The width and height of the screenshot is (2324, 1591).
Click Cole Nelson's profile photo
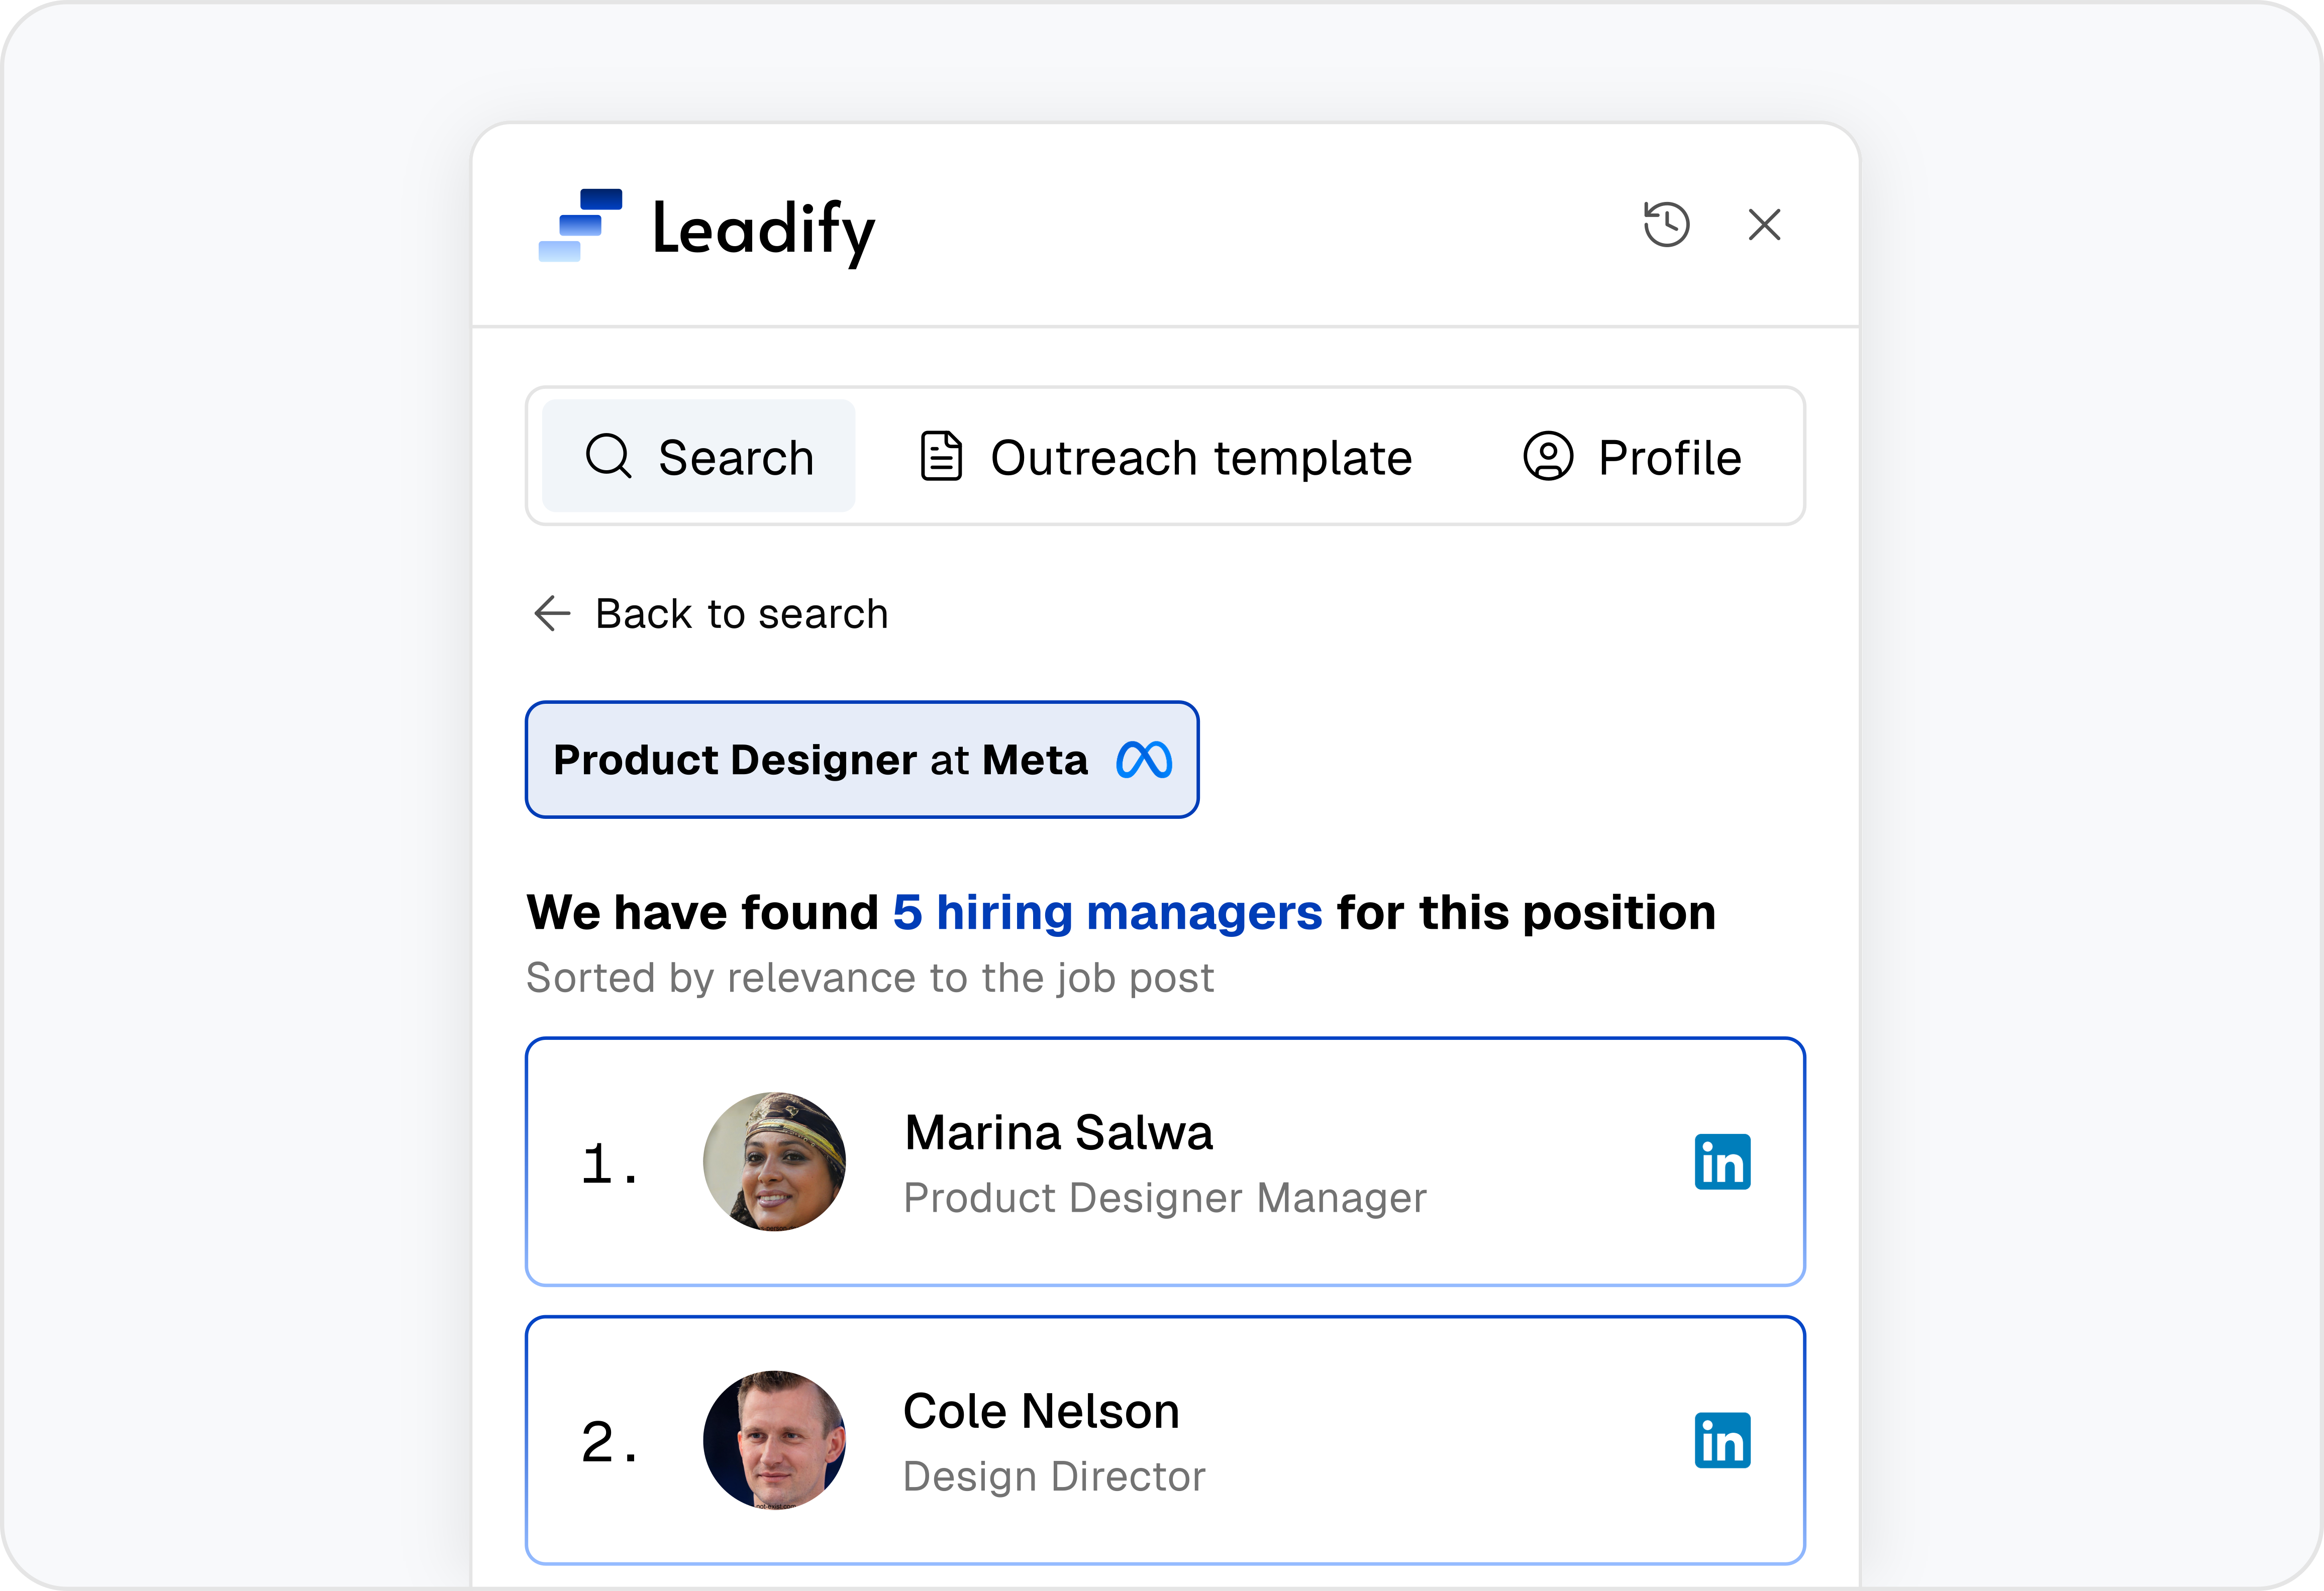774,1440
